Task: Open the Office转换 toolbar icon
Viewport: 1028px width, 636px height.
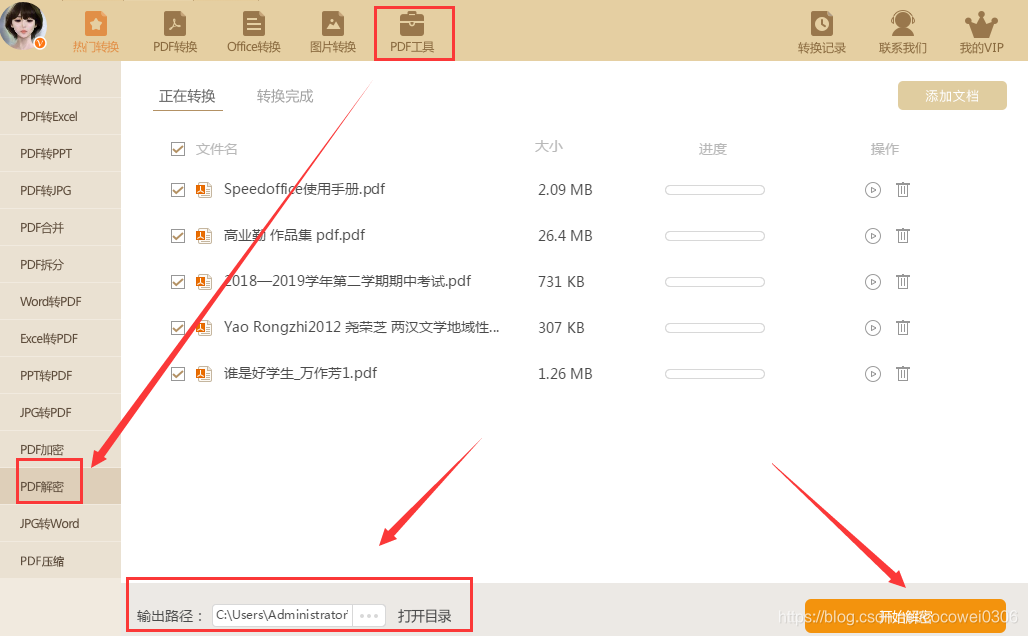Action: click(254, 31)
